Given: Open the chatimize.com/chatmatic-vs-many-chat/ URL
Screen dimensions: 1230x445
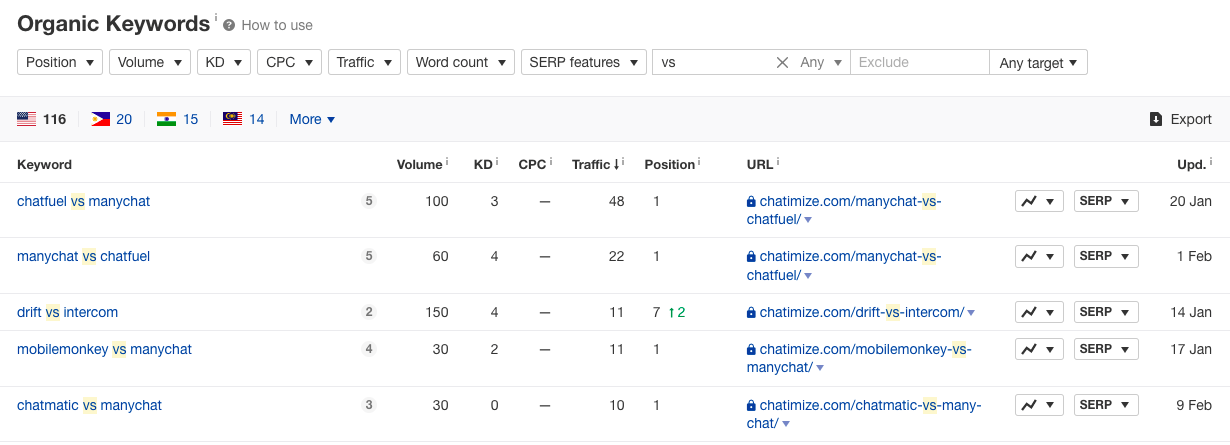Looking at the screenshot, I should pos(865,414).
